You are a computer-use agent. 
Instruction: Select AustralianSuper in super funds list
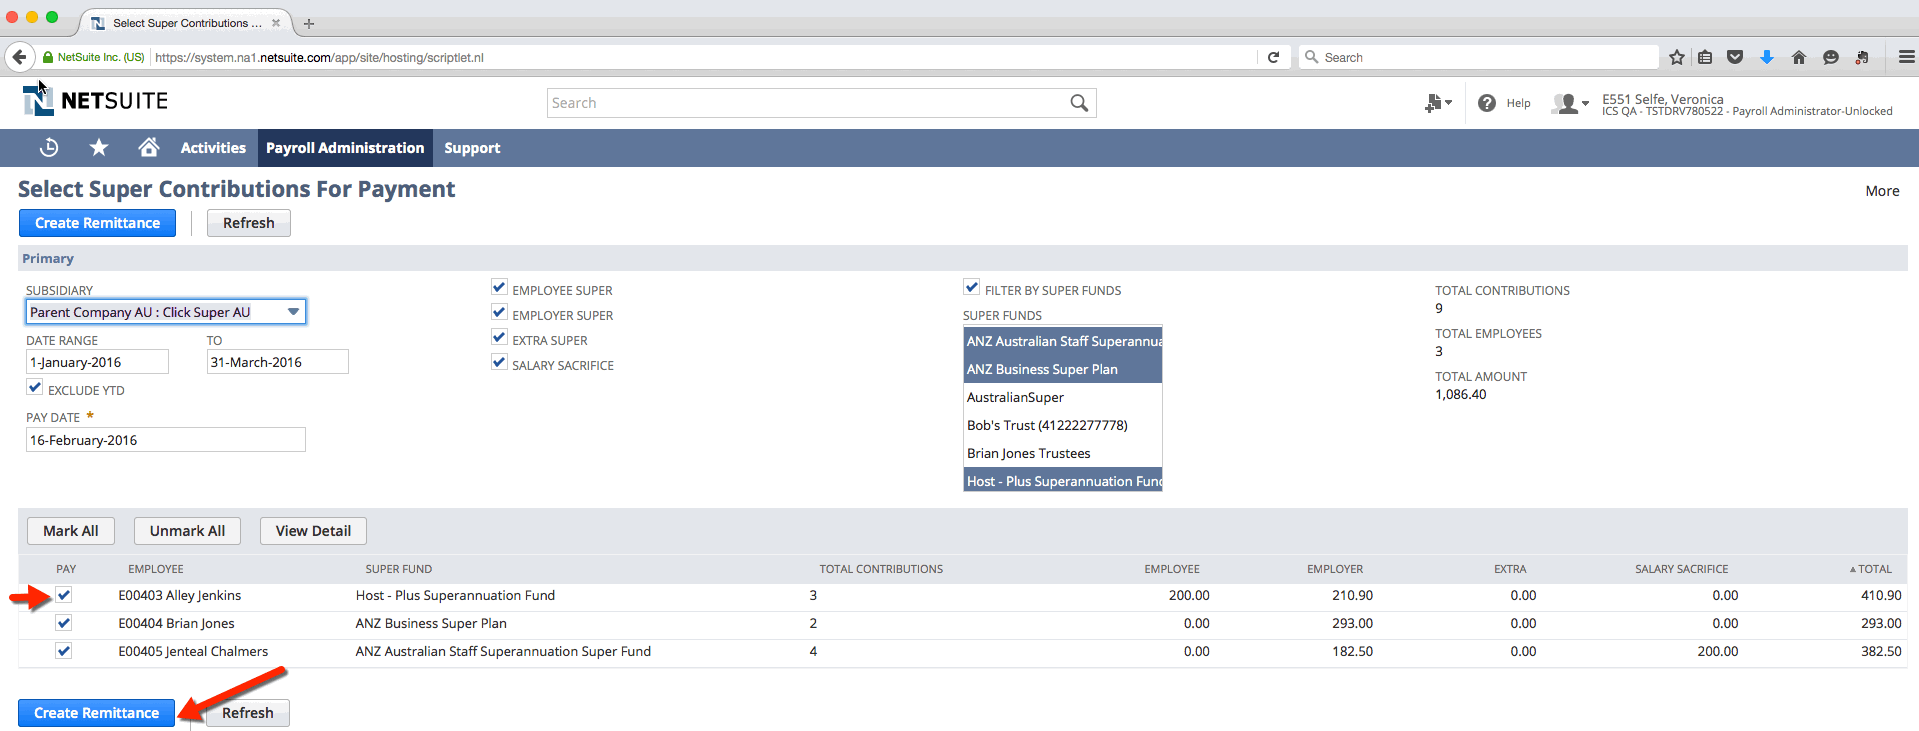click(1063, 397)
